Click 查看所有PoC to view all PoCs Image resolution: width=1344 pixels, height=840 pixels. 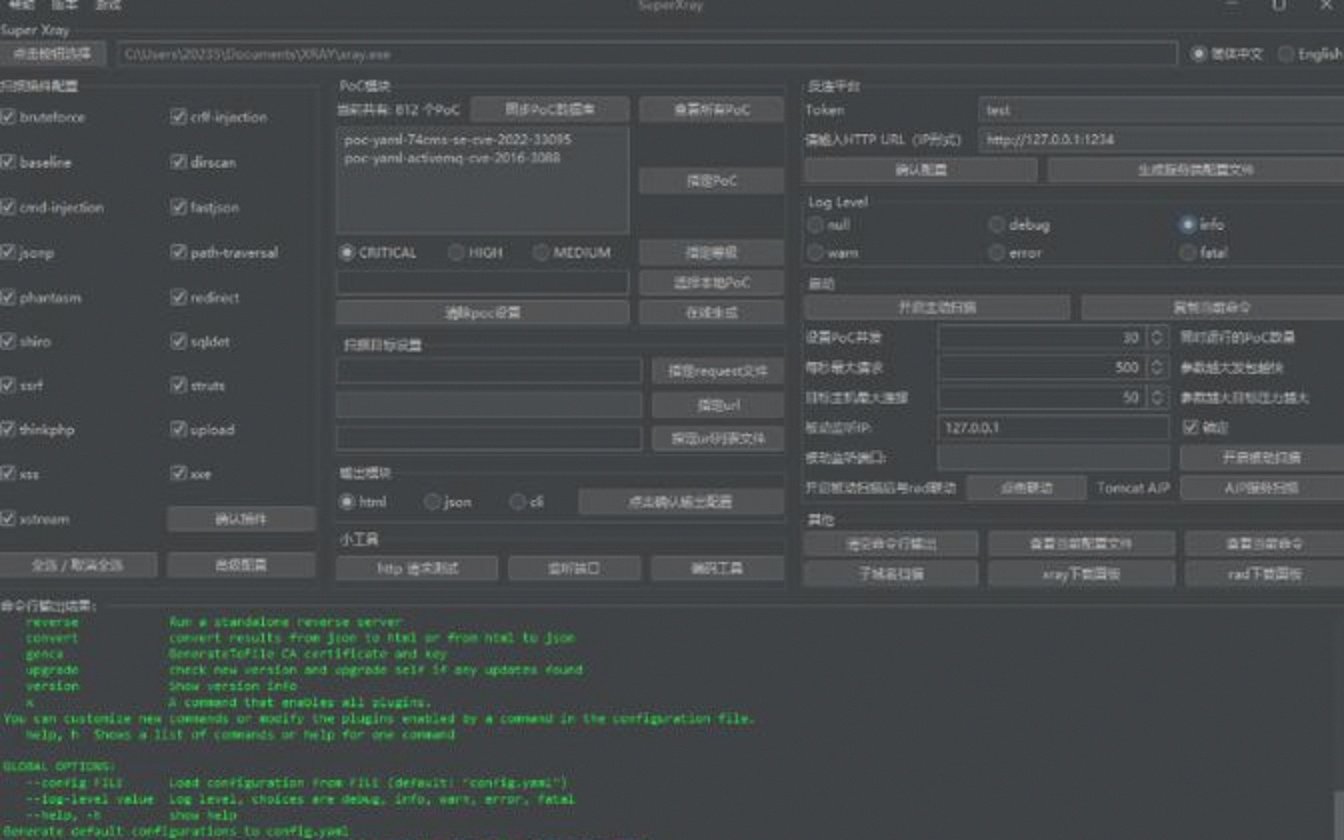(x=711, y=108)
